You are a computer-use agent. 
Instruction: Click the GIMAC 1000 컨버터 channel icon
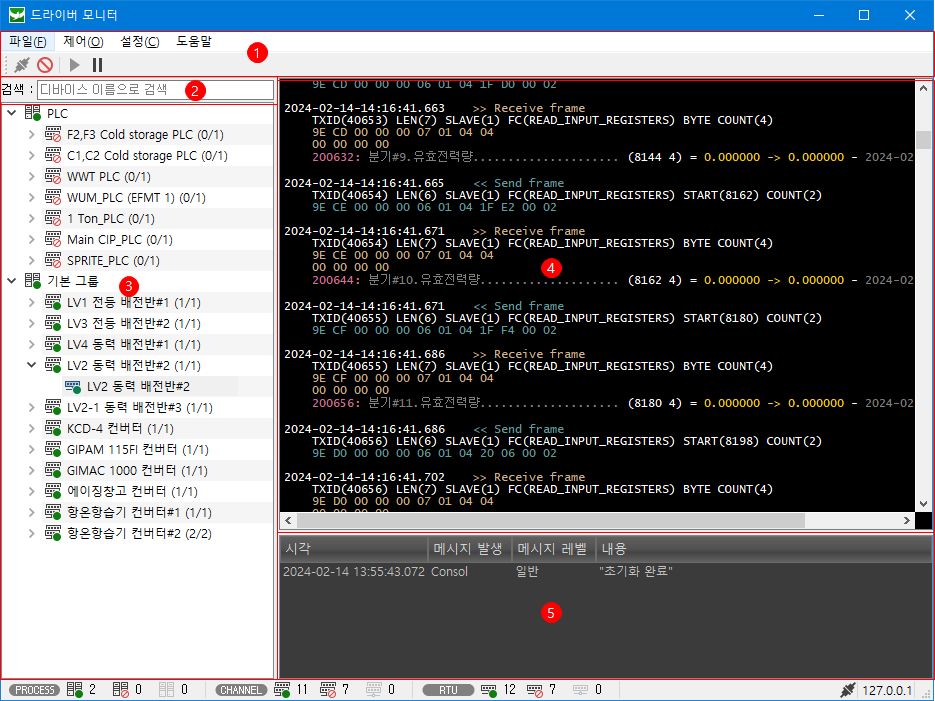tap(53, 470)
